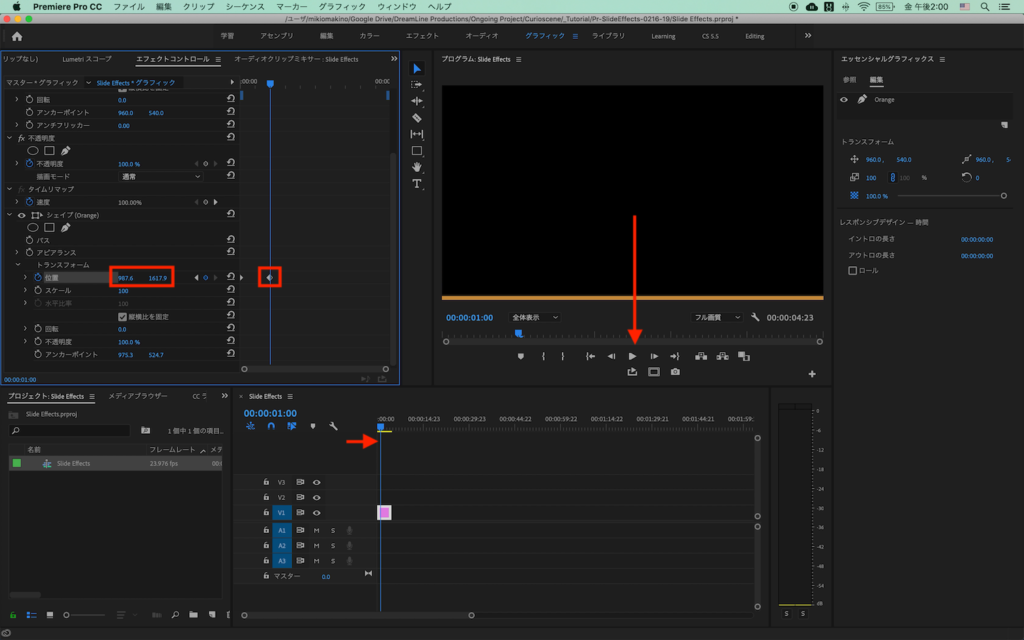Enable the ロール checkbox
Viewport: 1024px width, 640px height.
[852, 270]
